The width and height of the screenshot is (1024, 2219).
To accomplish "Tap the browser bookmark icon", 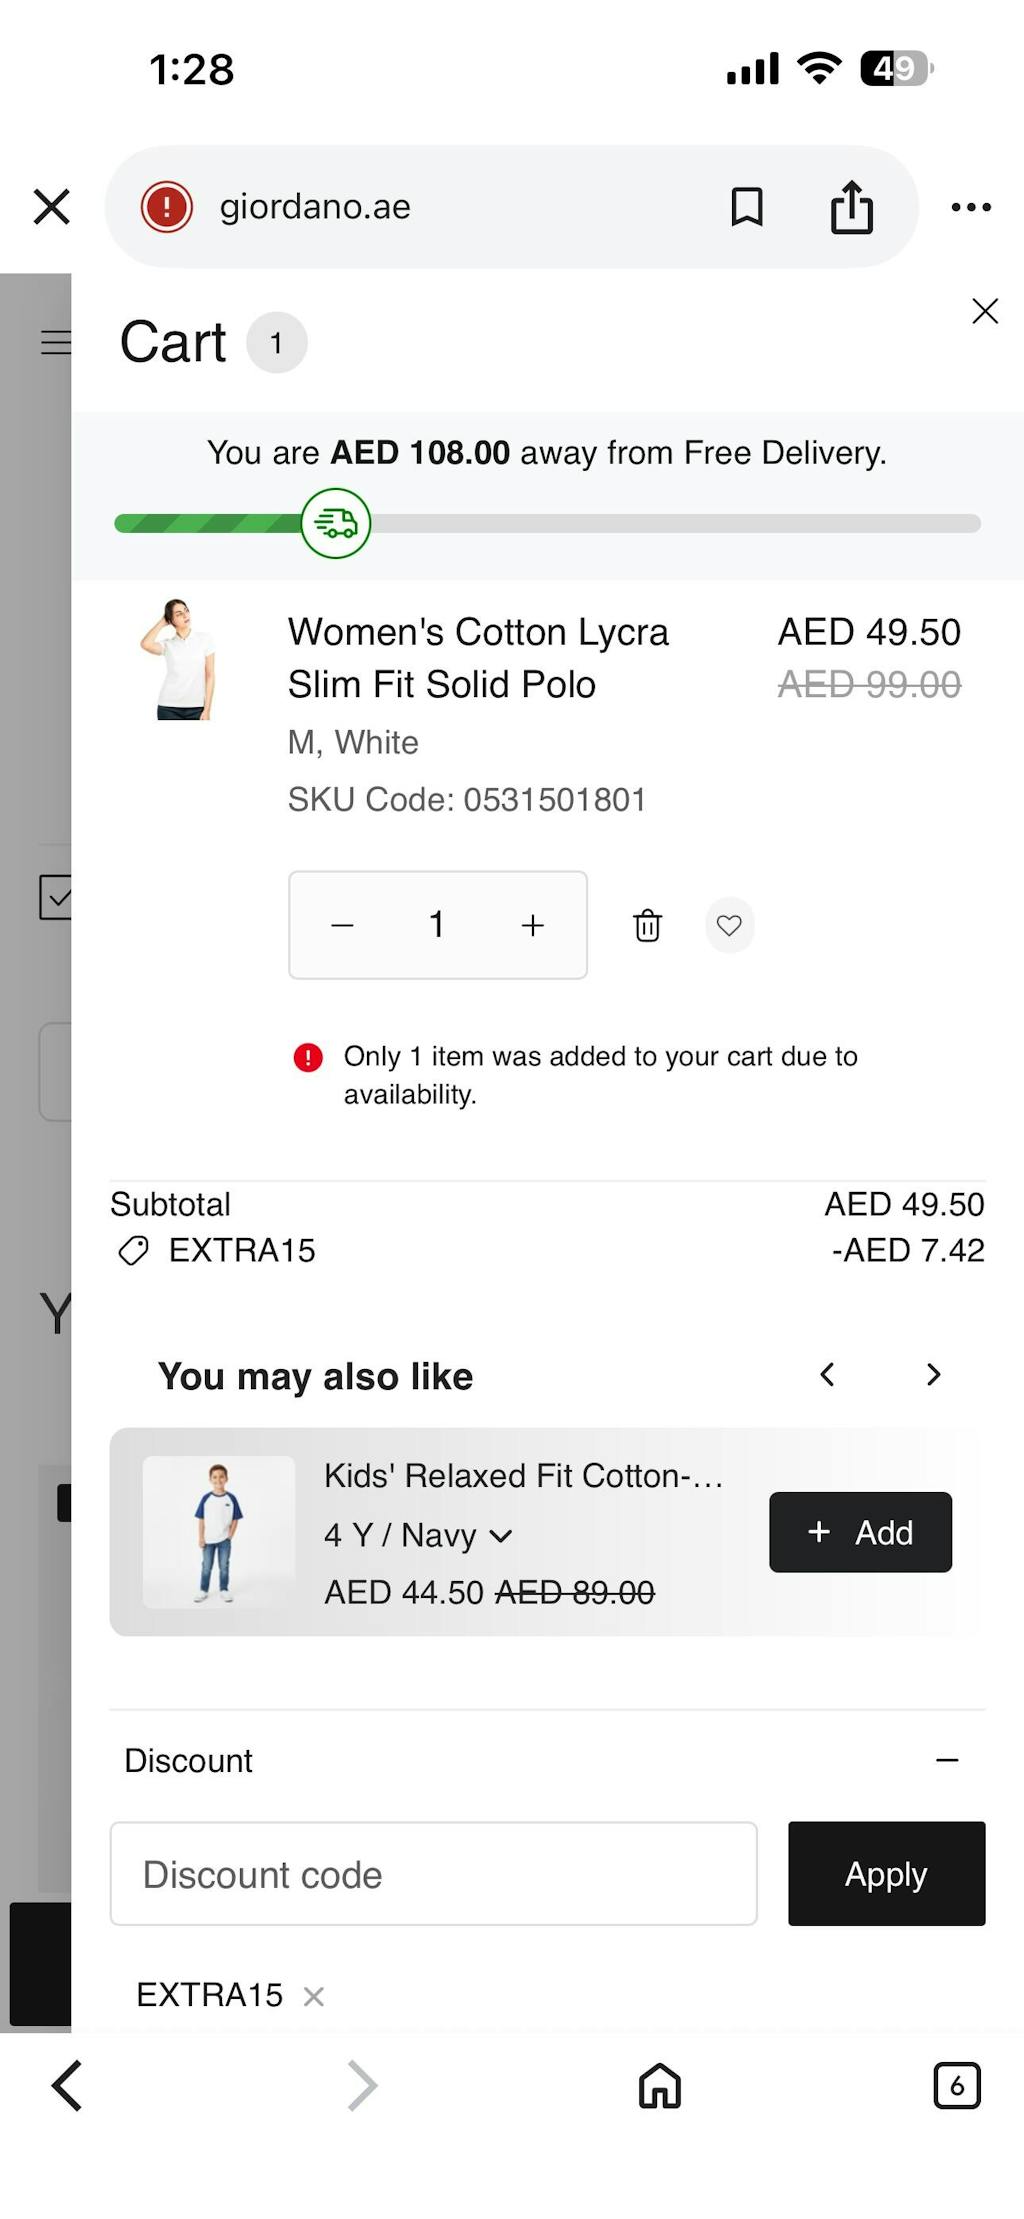I will [746, 207].
